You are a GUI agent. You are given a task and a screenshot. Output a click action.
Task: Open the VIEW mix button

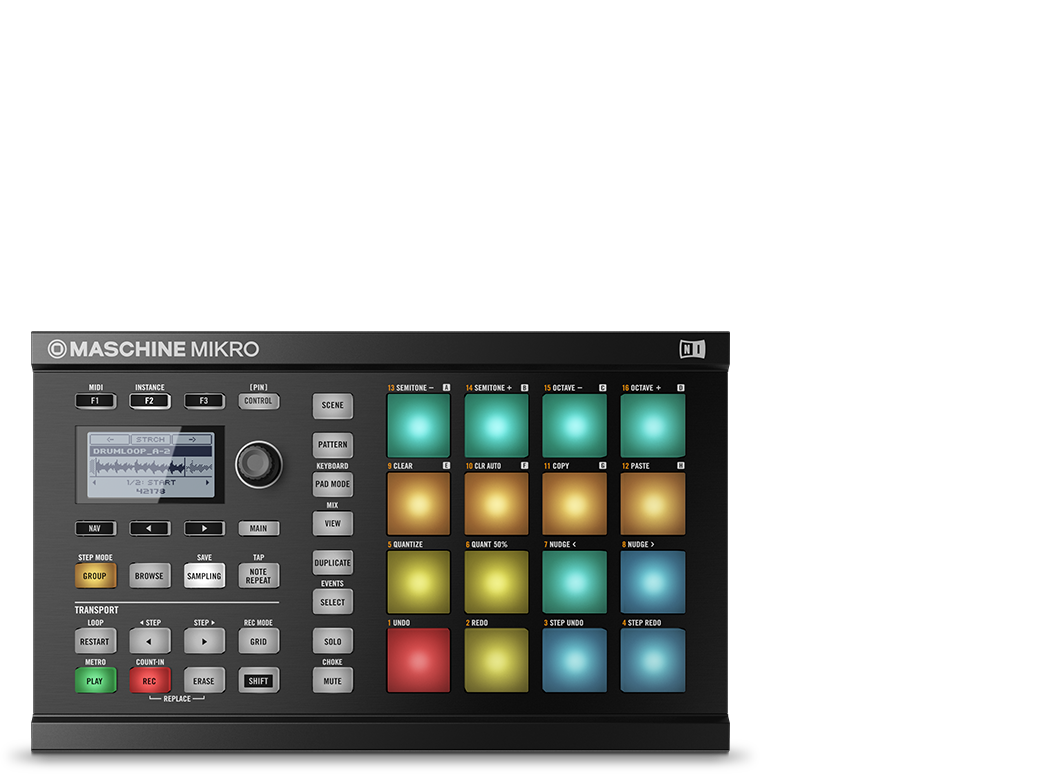click(332, 523)
